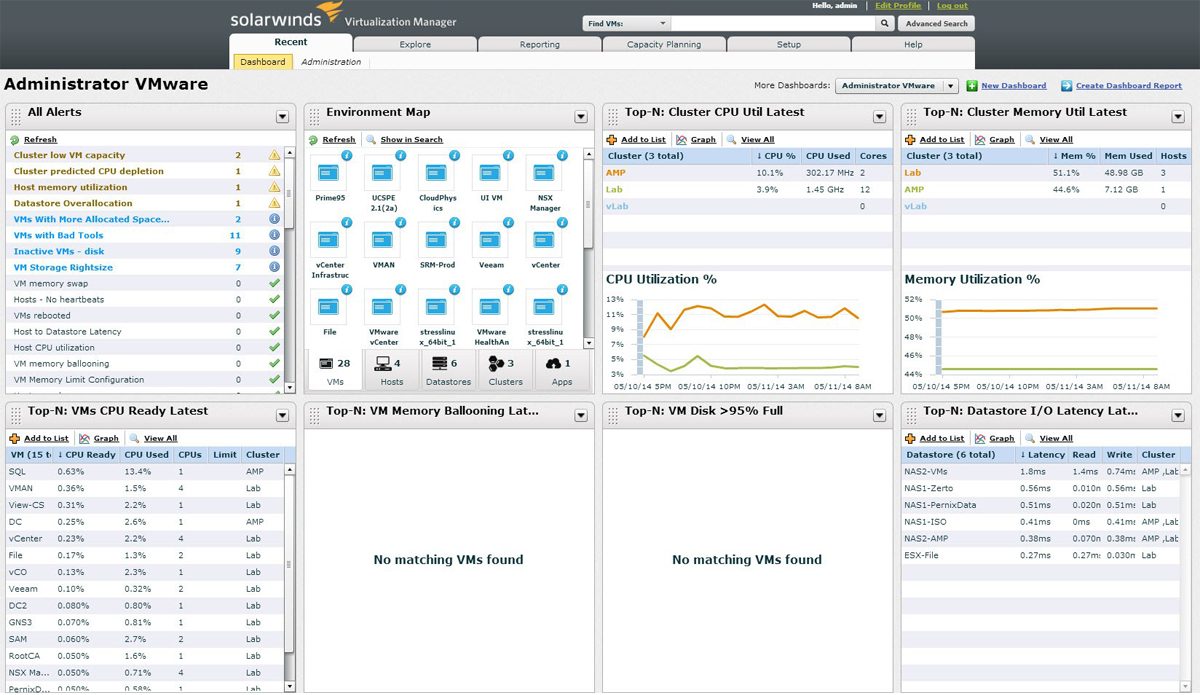Viewport: 1200px width, 695px height.
Task: Open the Administration tab
Action: (x=331, y=61)
